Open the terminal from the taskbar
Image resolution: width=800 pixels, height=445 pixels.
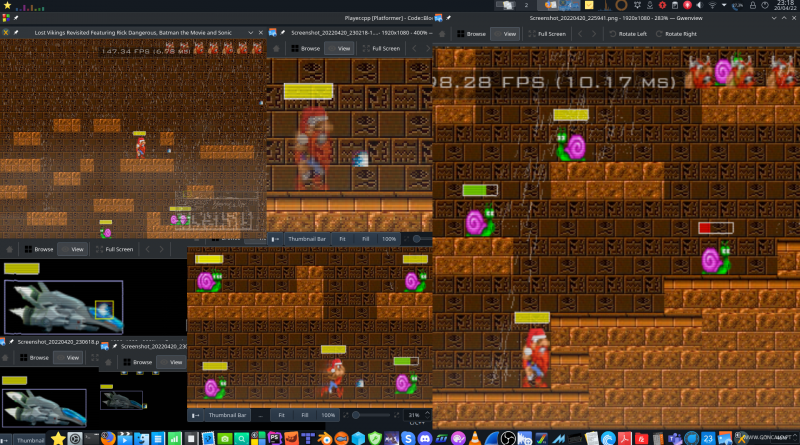tap(92, 438)
